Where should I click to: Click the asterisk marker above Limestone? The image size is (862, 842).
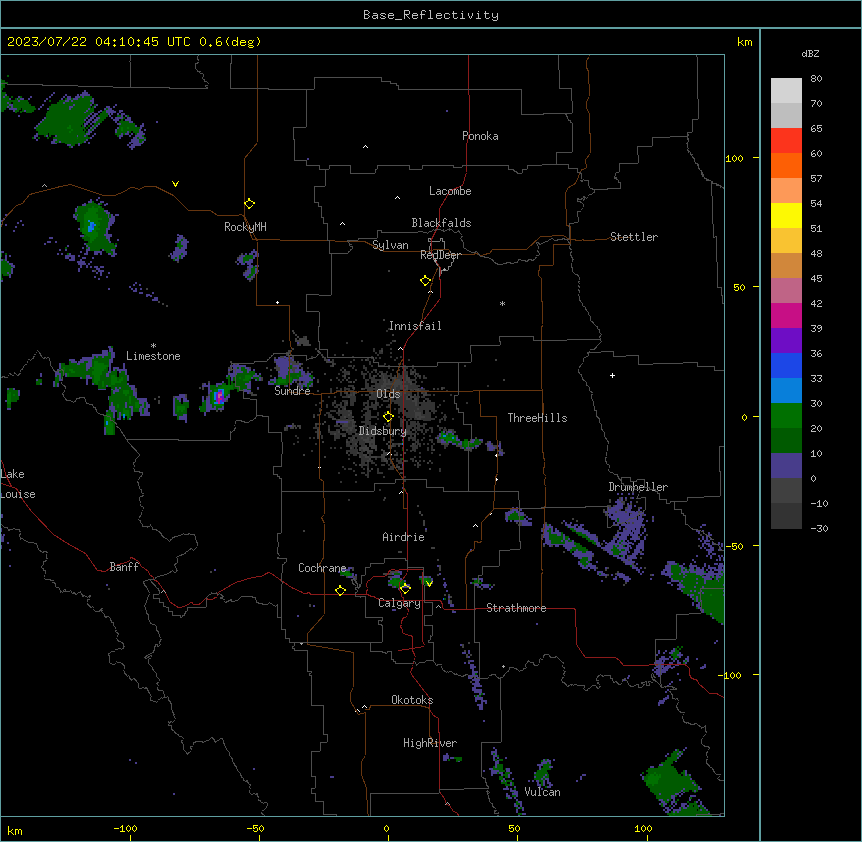click(153, 345)
